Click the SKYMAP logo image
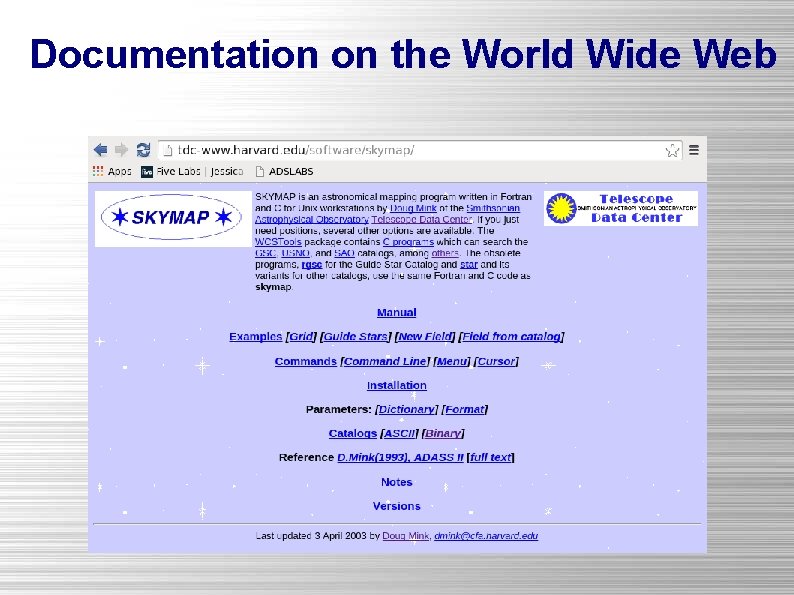Screen dimensions: 794x595 [x=173, y=218]
